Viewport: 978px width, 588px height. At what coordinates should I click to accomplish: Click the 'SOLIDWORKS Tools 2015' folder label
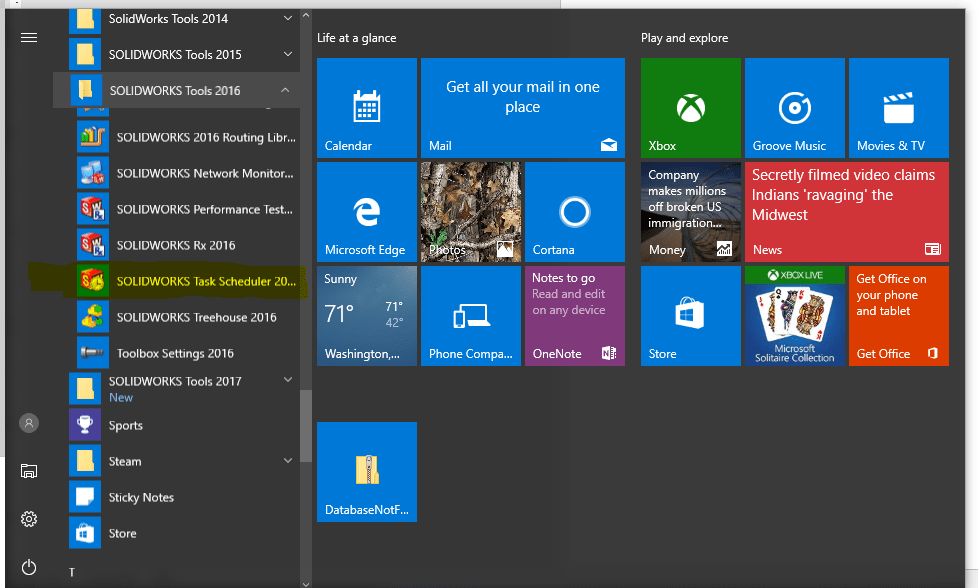(x=175, y=55)
